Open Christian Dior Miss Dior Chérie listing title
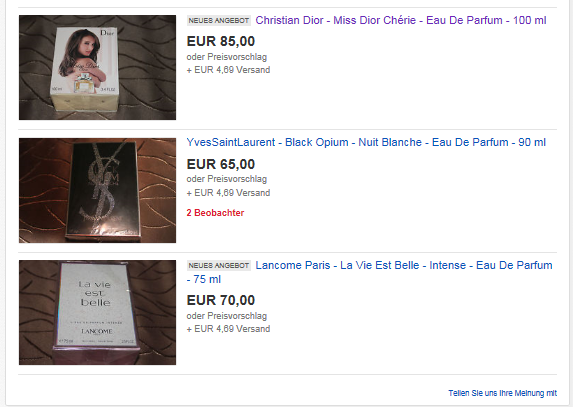This screenshot has height=407, width=573. coord(401,20)
